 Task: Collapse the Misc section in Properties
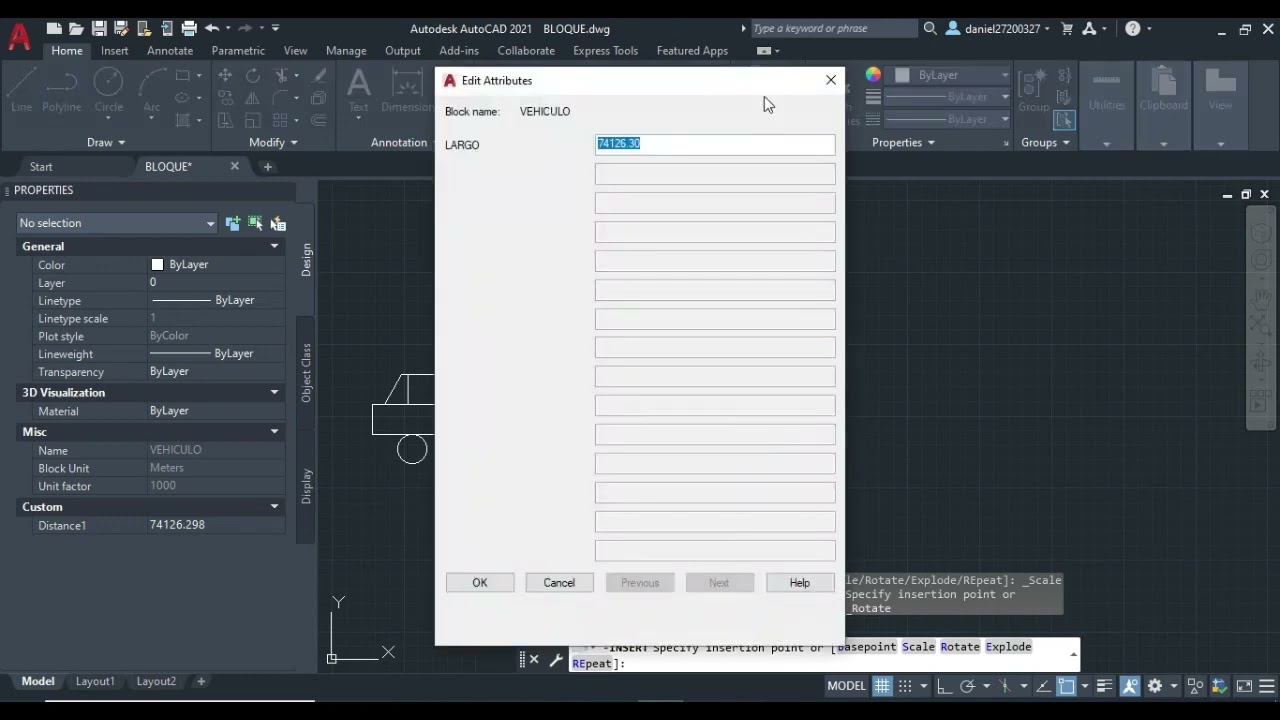[274, 431]
